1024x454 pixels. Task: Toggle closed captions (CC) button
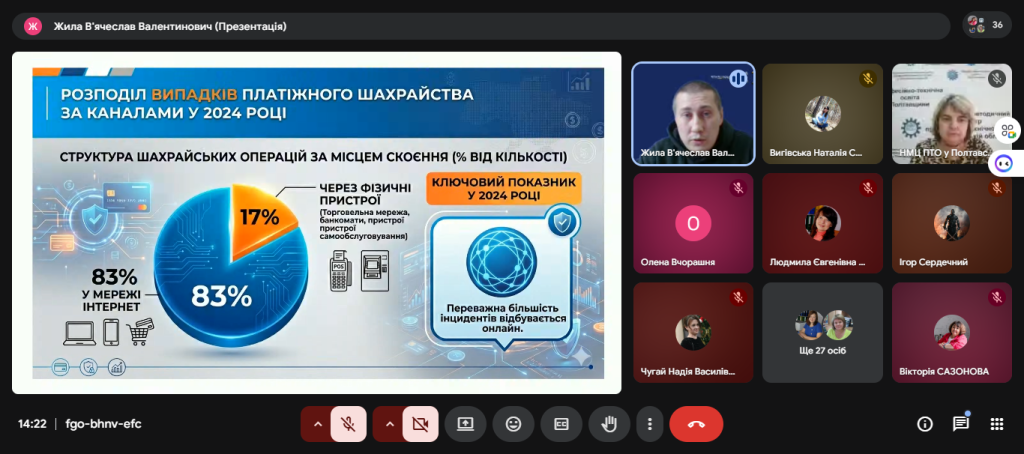[x=562, y=424]
